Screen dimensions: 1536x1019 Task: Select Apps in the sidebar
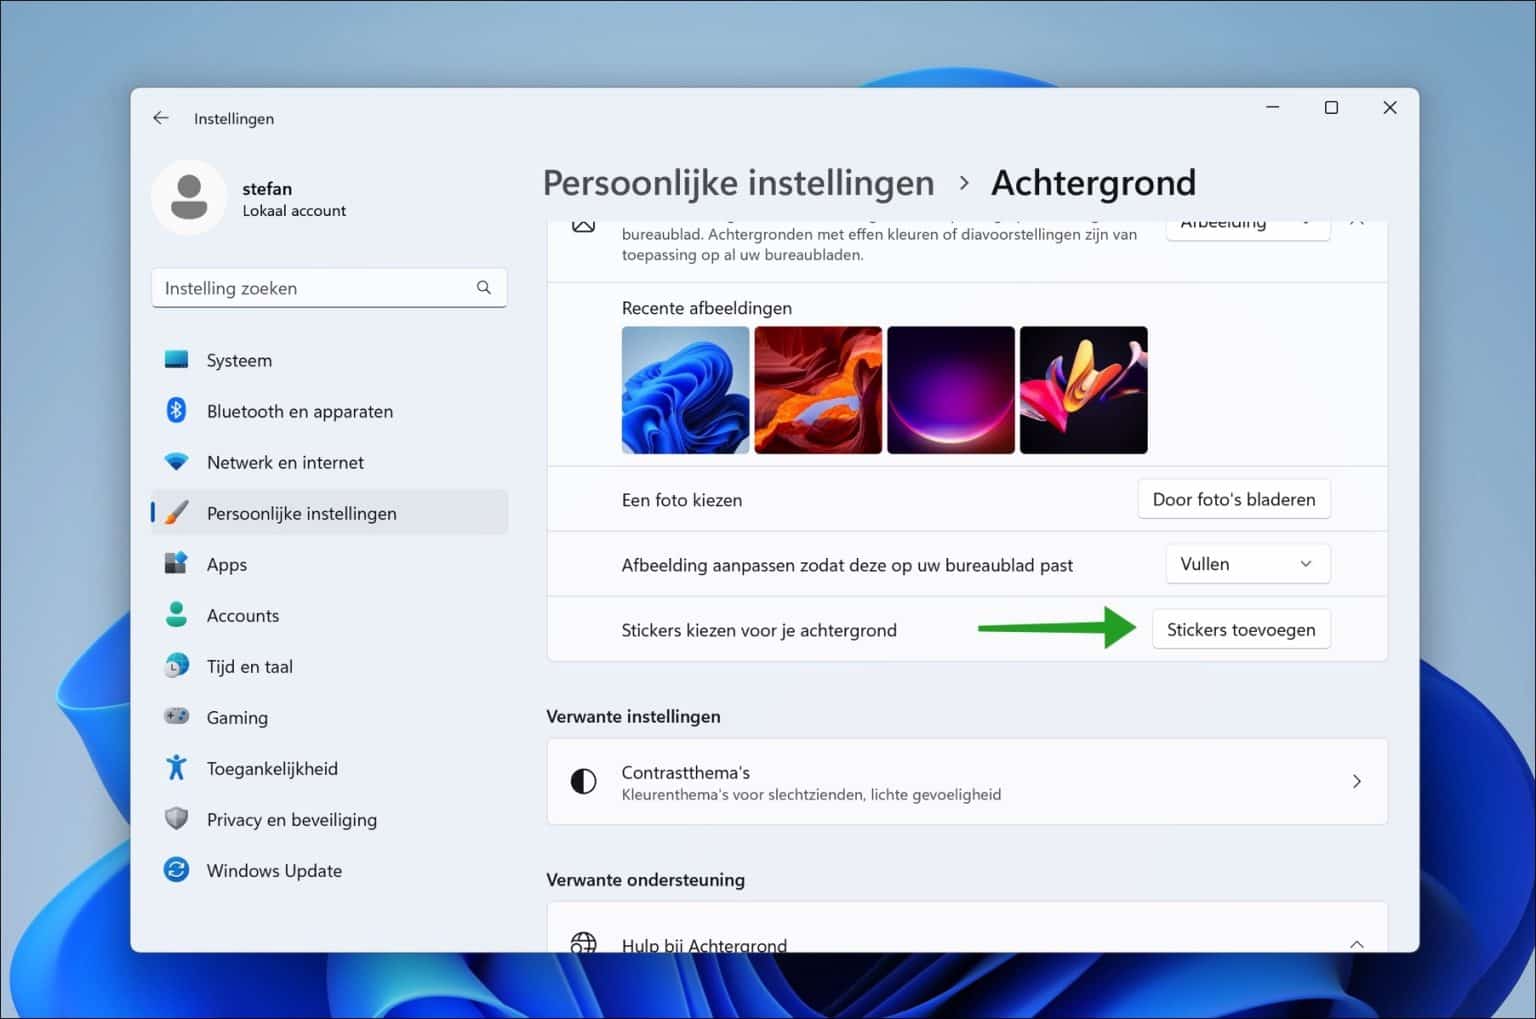pos(227,564)
